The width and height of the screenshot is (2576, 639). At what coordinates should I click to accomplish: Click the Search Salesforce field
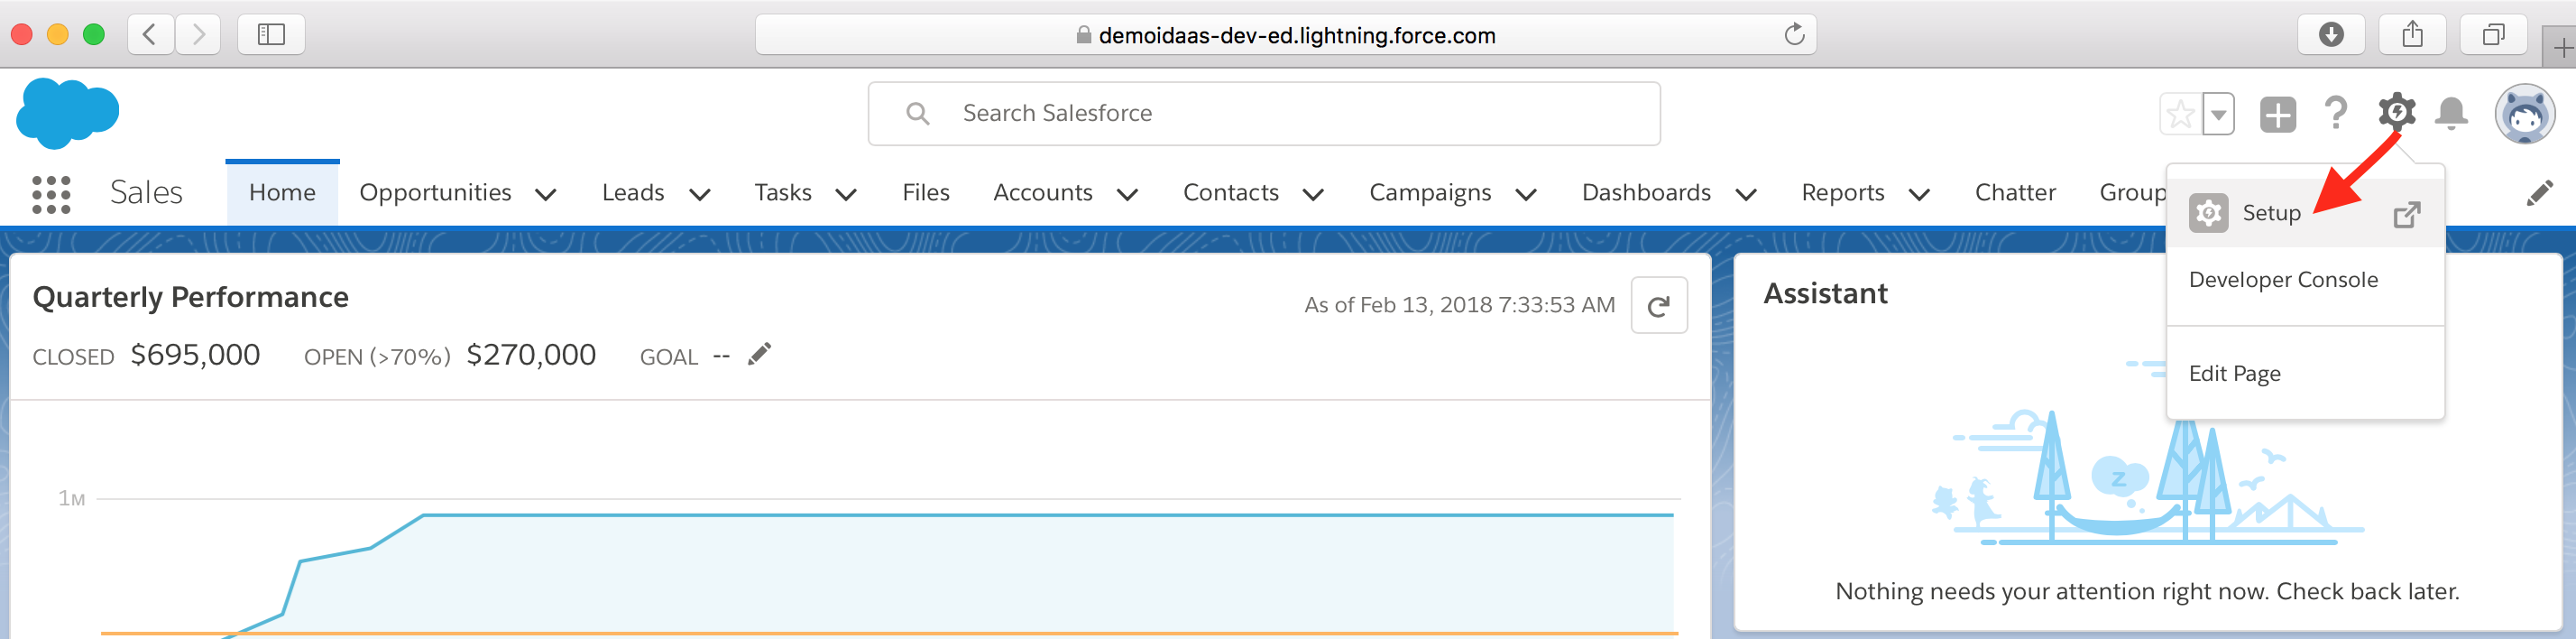[x=1264, y=114]
